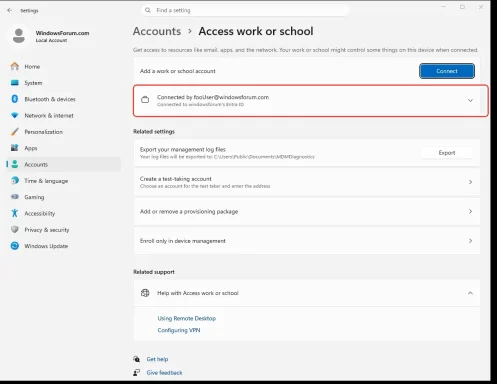Maximize the Settings window
The image size is (497, 384).
pos(462,7)
